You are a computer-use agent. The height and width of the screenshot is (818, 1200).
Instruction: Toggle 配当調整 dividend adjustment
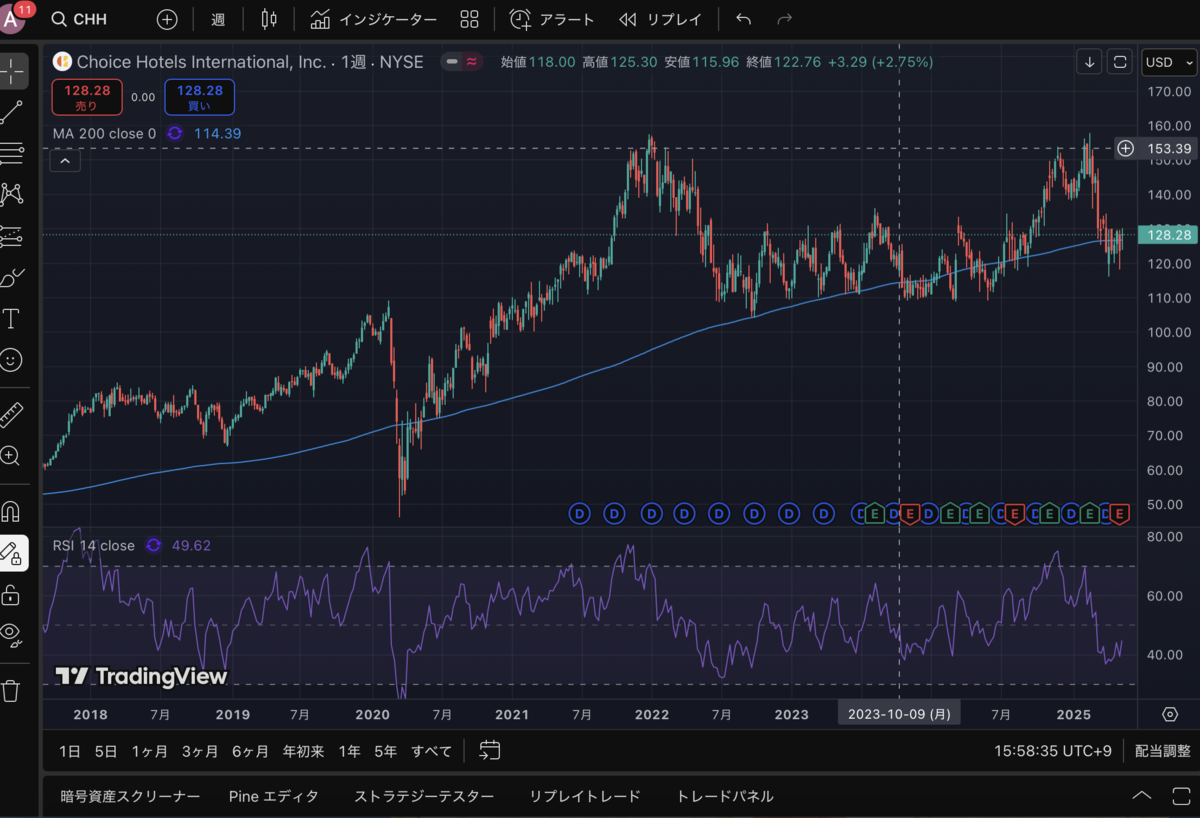(x=1162, y=751)
